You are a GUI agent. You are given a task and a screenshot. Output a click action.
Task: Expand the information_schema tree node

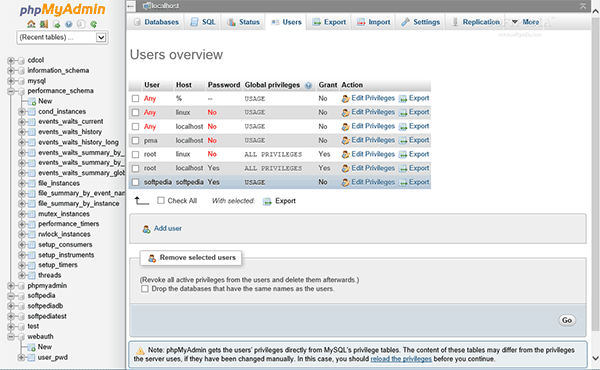(x=11, y=70)
